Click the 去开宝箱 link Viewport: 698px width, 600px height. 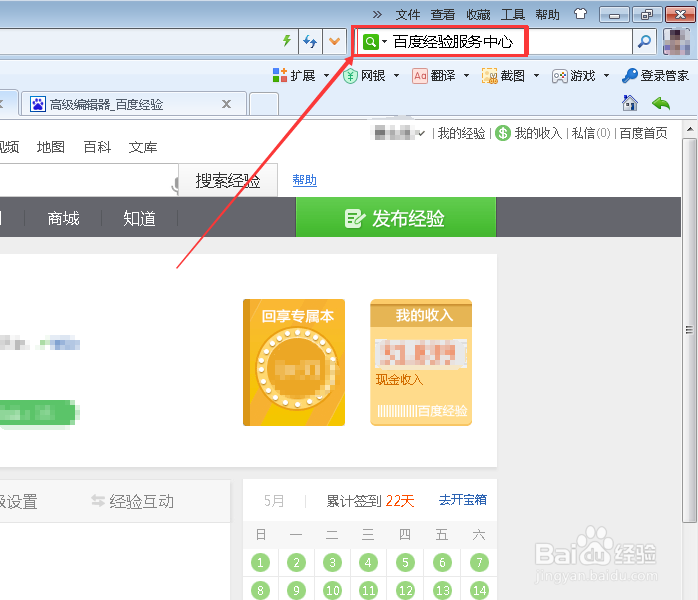point(463,500)
